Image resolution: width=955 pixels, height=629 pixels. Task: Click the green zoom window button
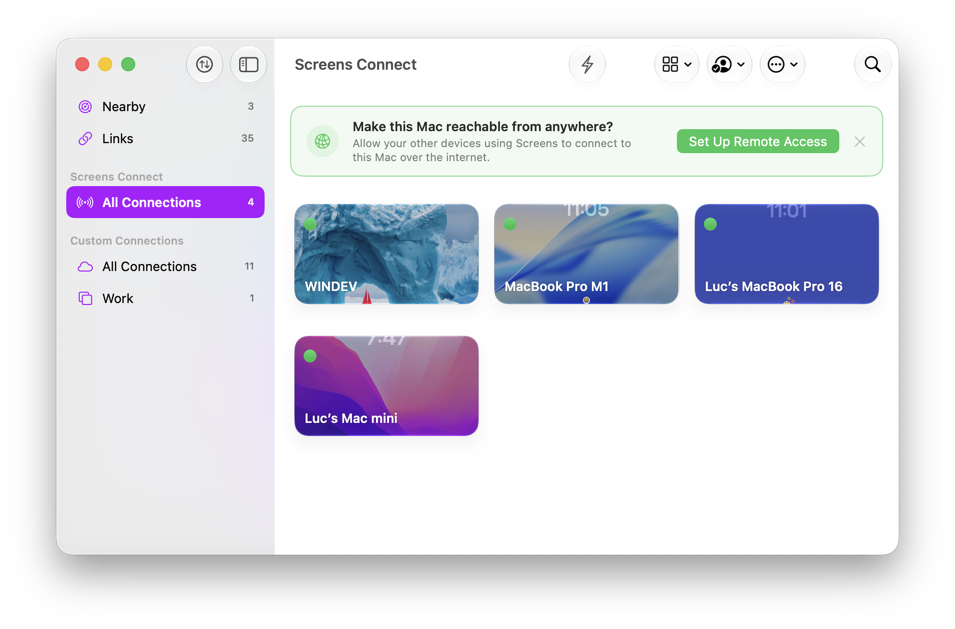coord(128,64)
